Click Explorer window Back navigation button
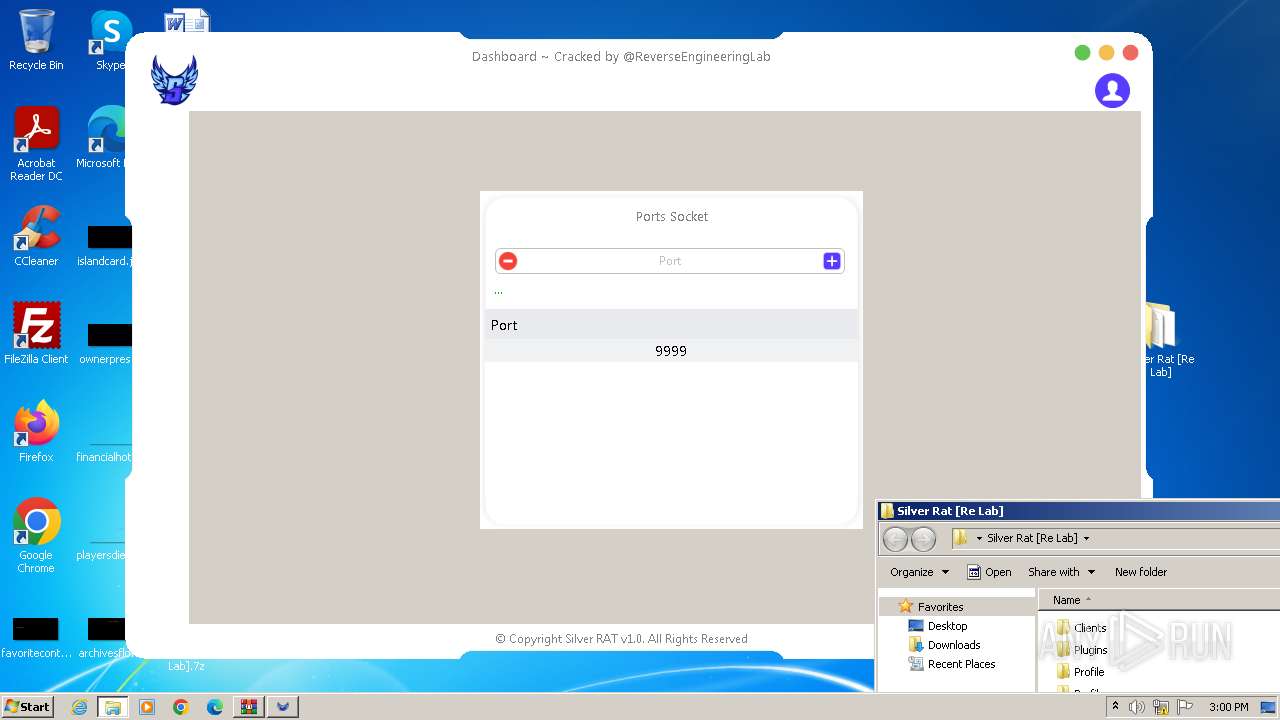The height and width of the screenshot is (720, 1280). (895, 539)
